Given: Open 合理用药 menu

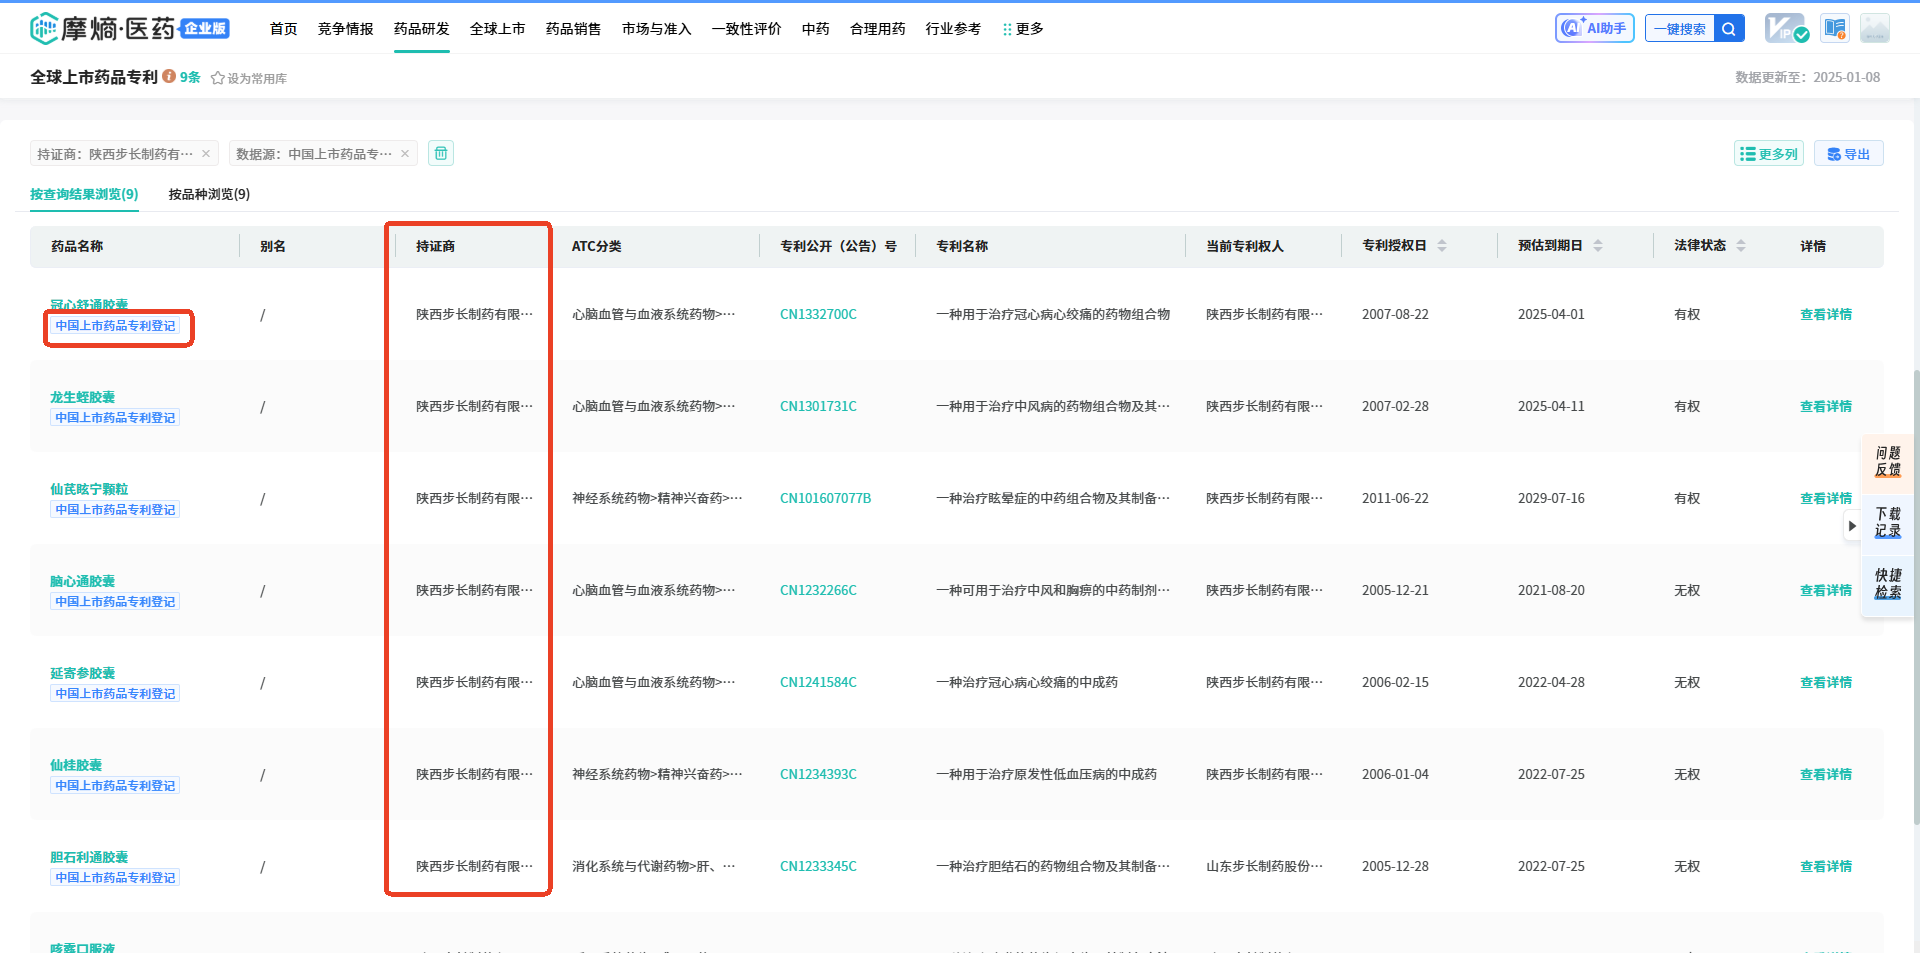Looking at the screenshot, I should coord(877,29).
